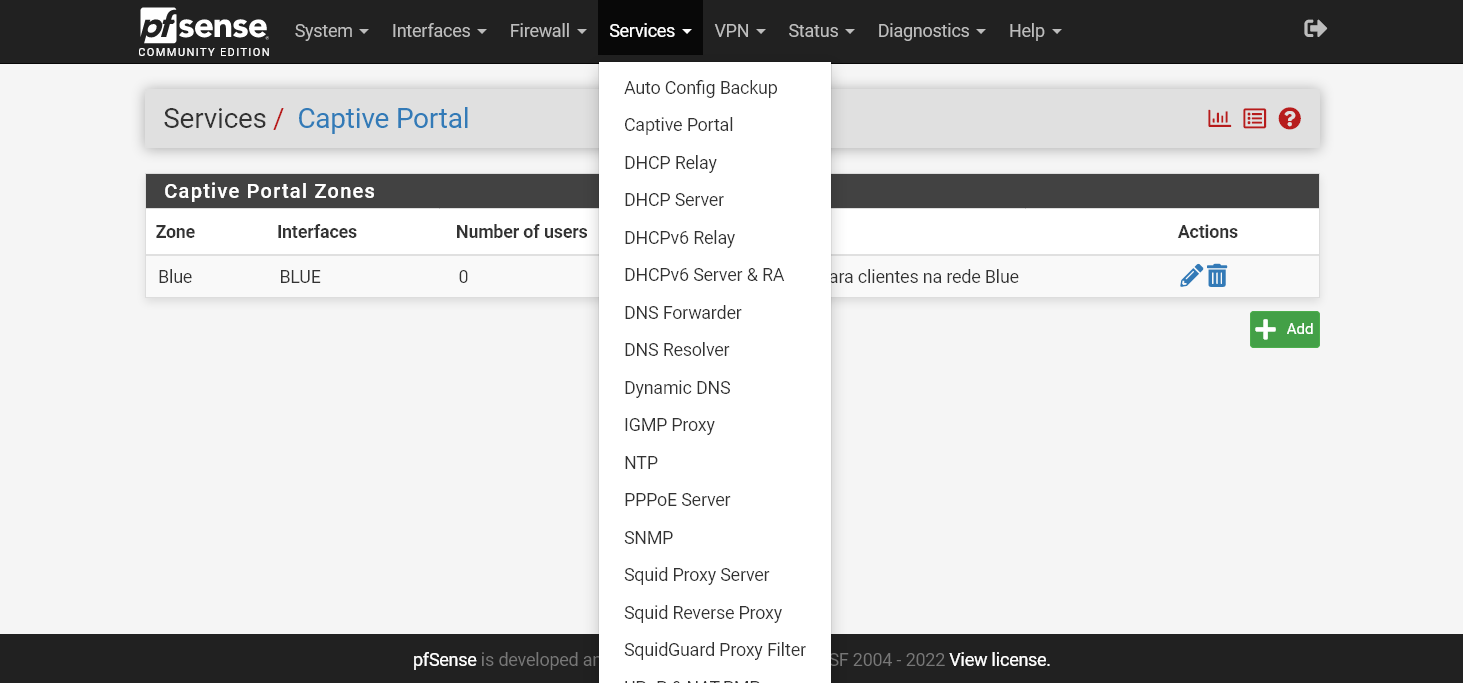Click the green plus icon on Add button

pos(1266,329)
